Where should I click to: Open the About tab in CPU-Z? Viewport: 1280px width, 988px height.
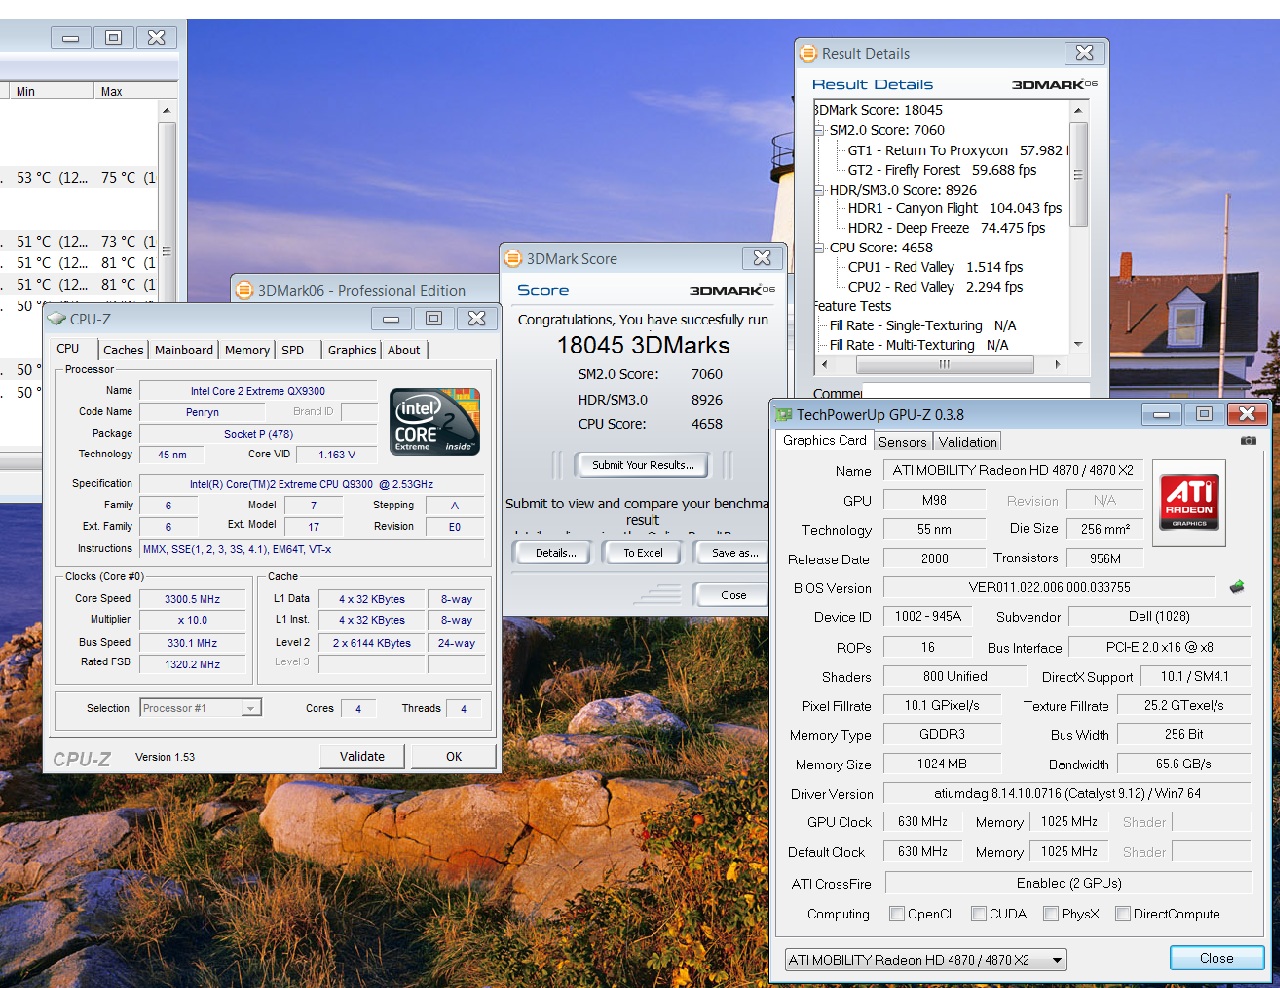[404, 350]
